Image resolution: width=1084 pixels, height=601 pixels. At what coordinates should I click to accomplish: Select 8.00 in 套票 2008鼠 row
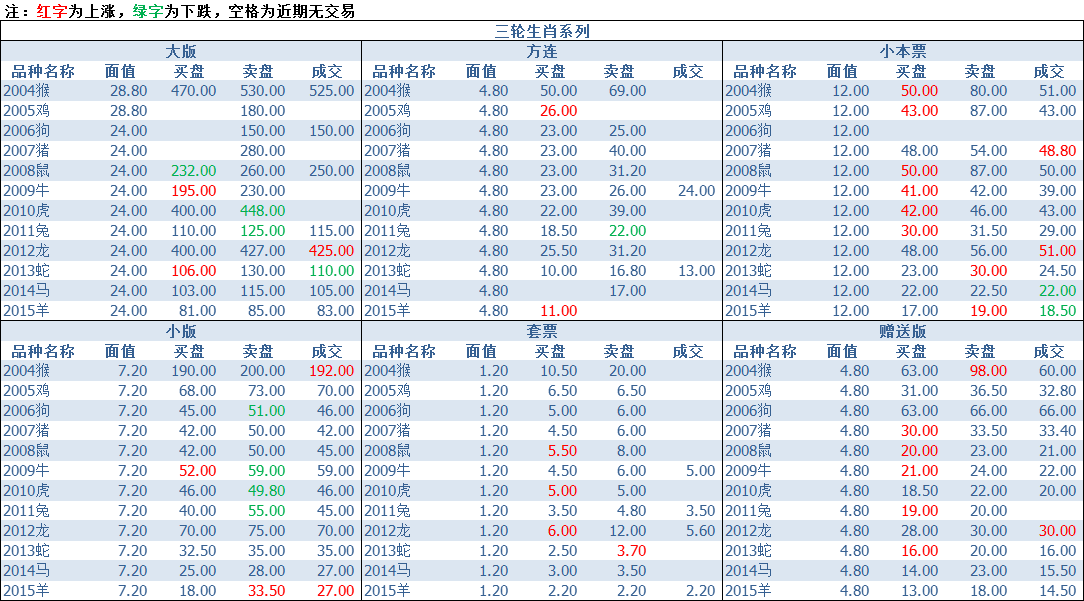[x=632, y=451]
